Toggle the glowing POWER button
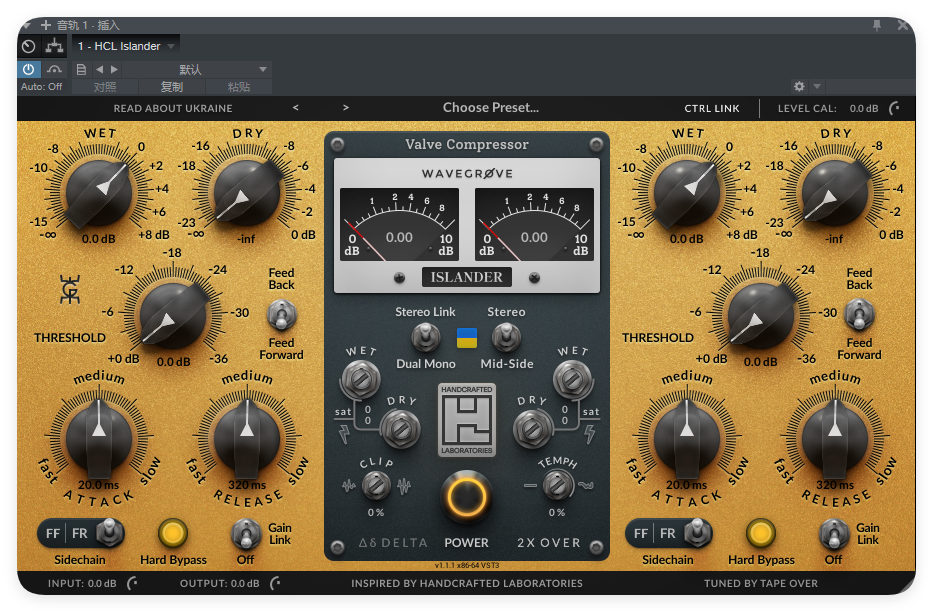 (x=466, y=497)
